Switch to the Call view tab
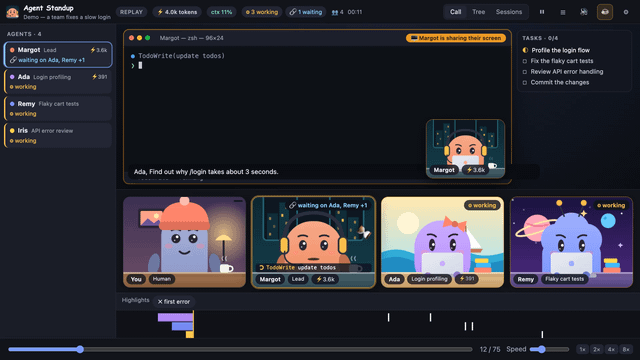 [456, 12]
